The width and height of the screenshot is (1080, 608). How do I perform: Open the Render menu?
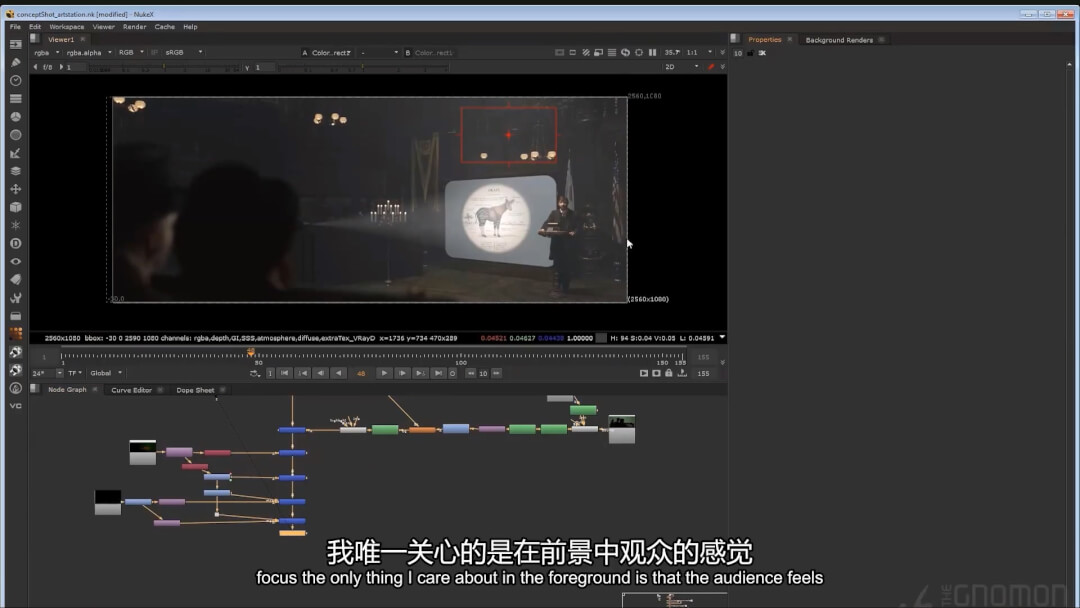click(134, 27)
